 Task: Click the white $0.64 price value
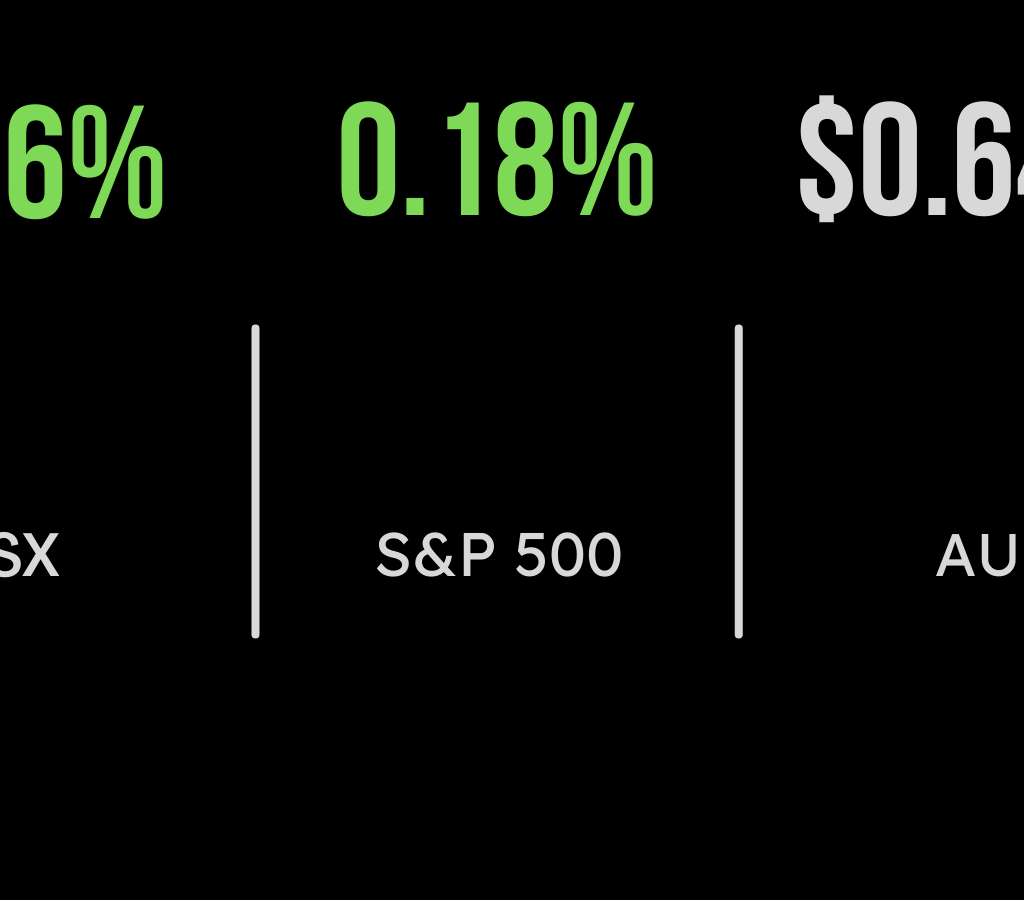pos(910,162)
